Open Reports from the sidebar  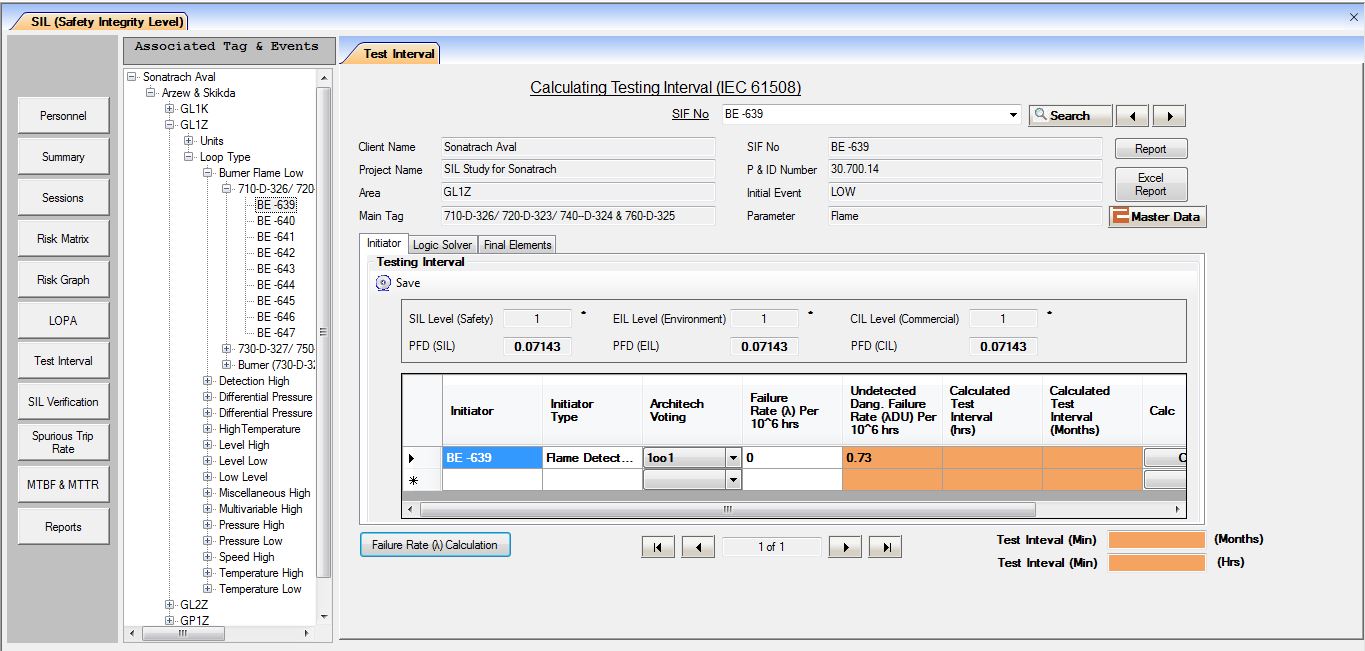(63, 527)
